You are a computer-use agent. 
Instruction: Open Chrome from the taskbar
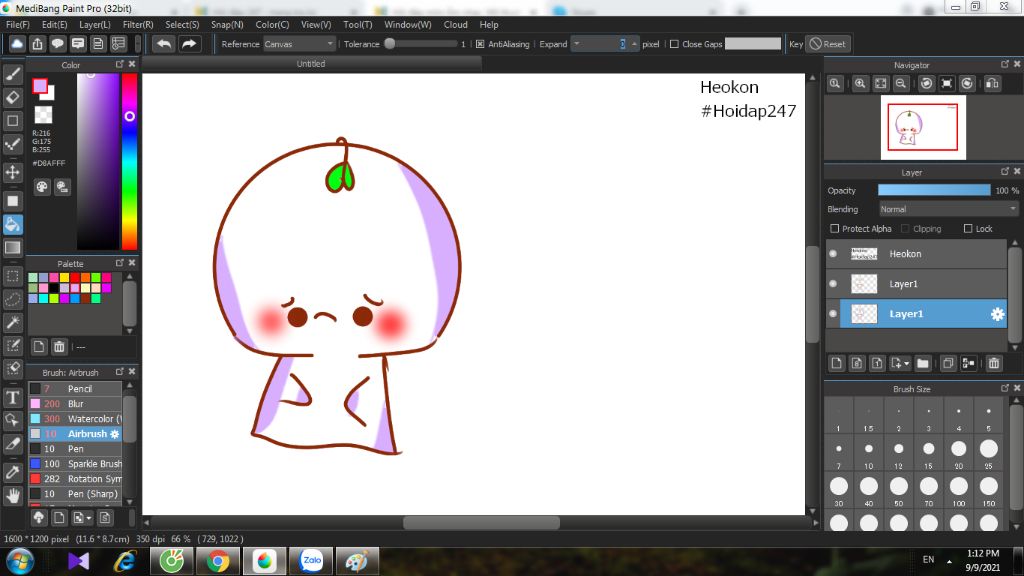point(218,561)
